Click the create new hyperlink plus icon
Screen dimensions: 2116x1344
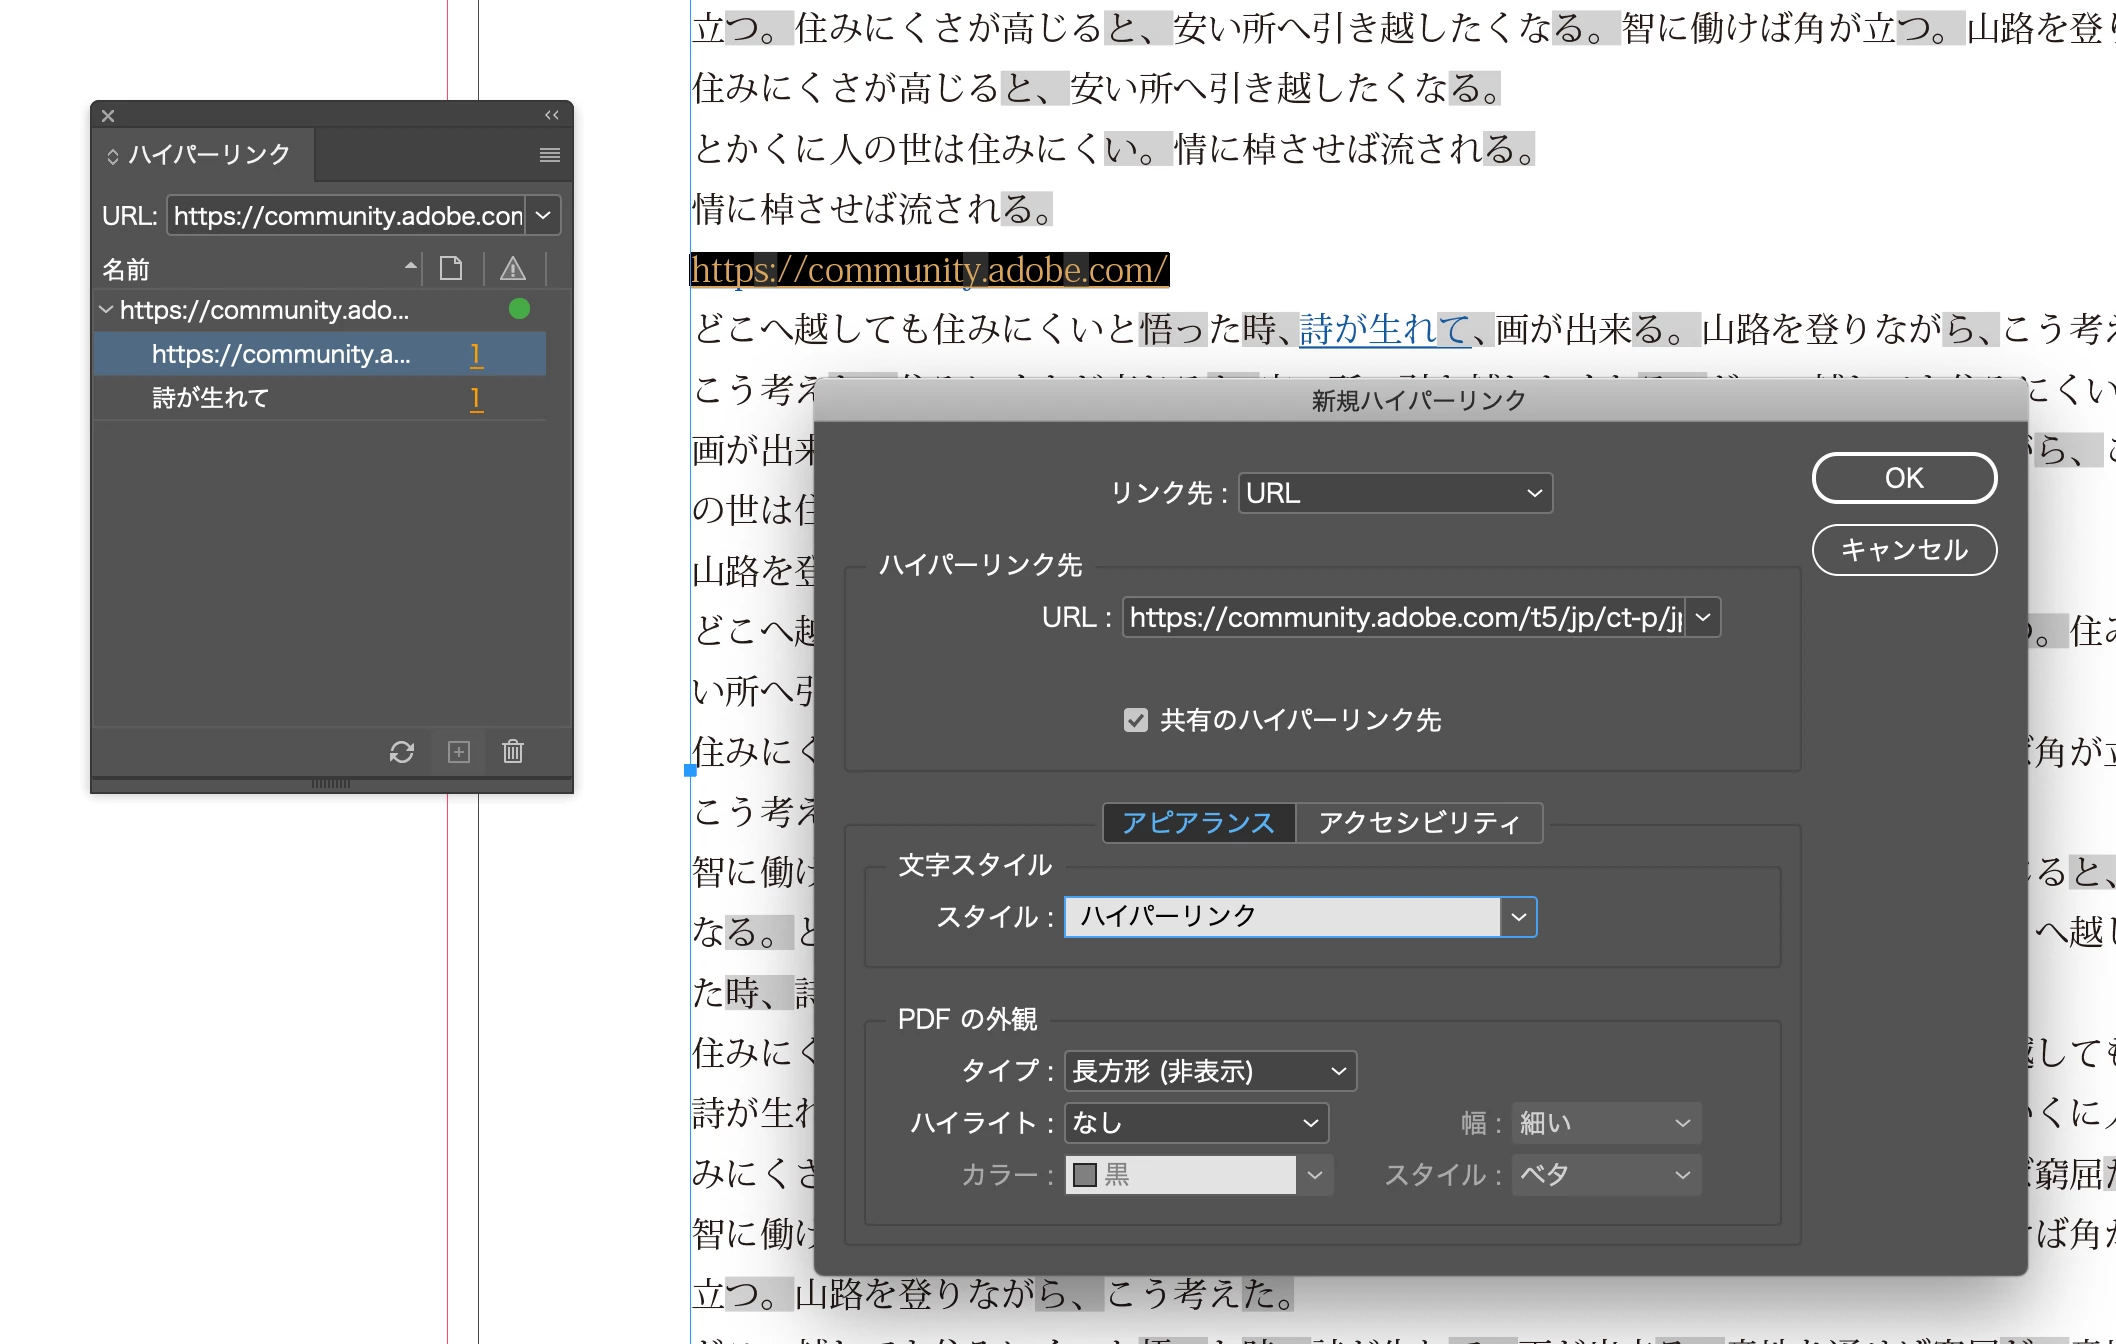pos(459,752)
